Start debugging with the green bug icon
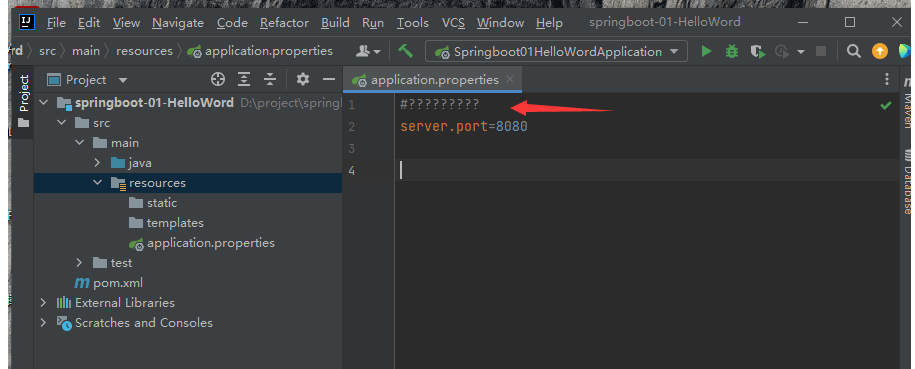915x369 pixels. point(732,51)
